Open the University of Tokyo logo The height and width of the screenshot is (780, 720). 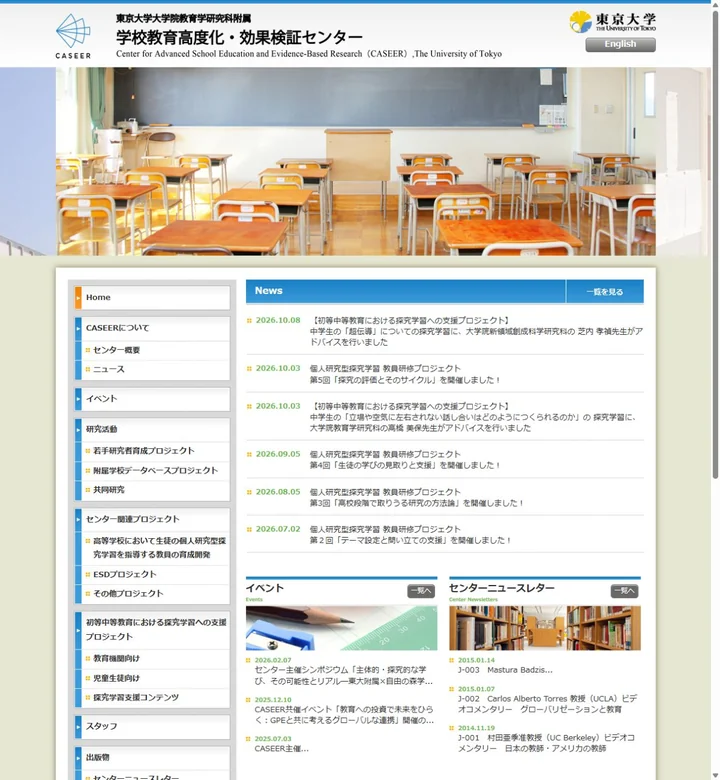[613, 22]
